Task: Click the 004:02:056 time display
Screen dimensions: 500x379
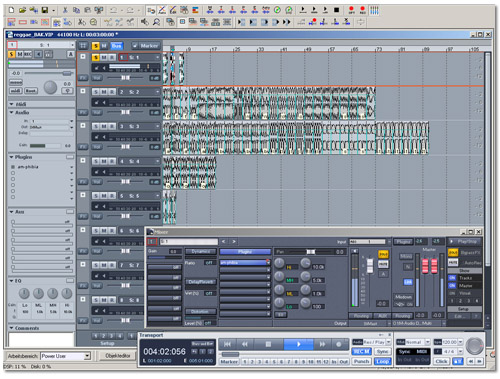Action: 164,351
